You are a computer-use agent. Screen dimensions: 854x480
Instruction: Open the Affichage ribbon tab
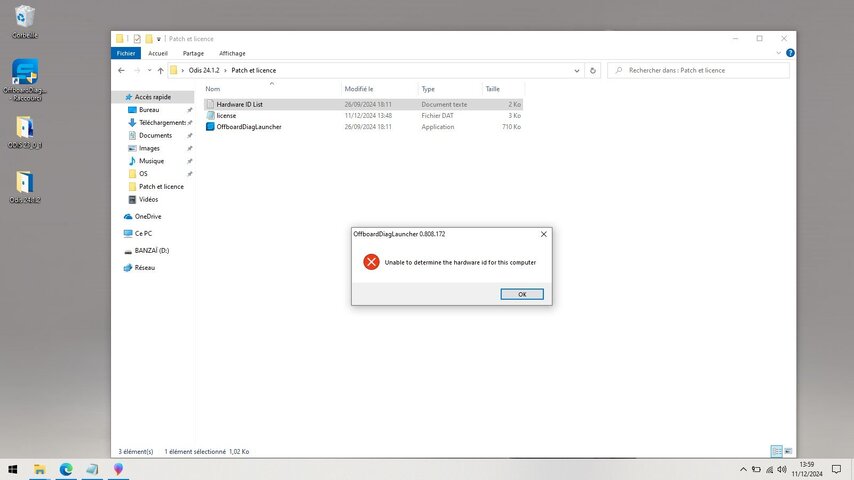(232, 53)
